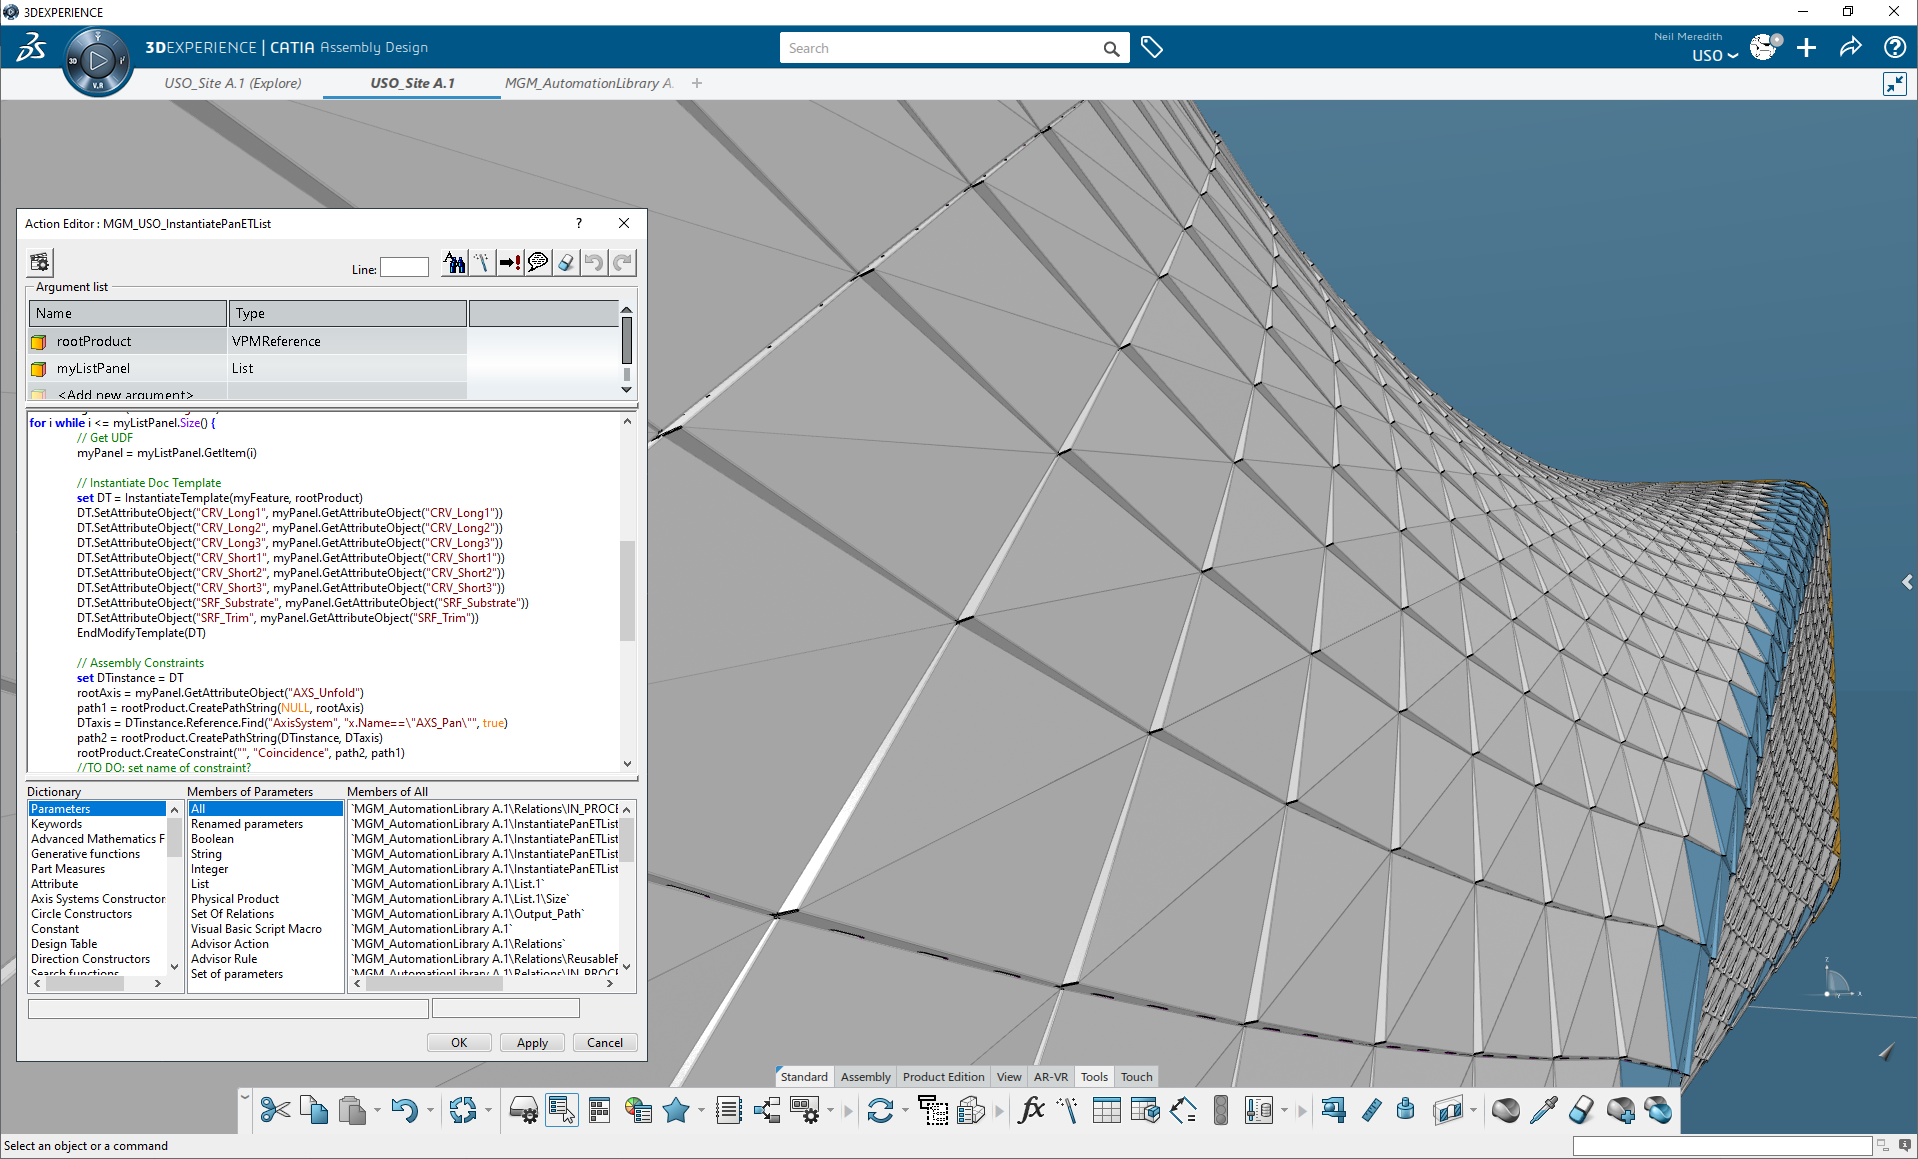Switch to MGM_AutomationLibrary tab
This screenshot has height=1159, width=1918.
click(588, 84)
